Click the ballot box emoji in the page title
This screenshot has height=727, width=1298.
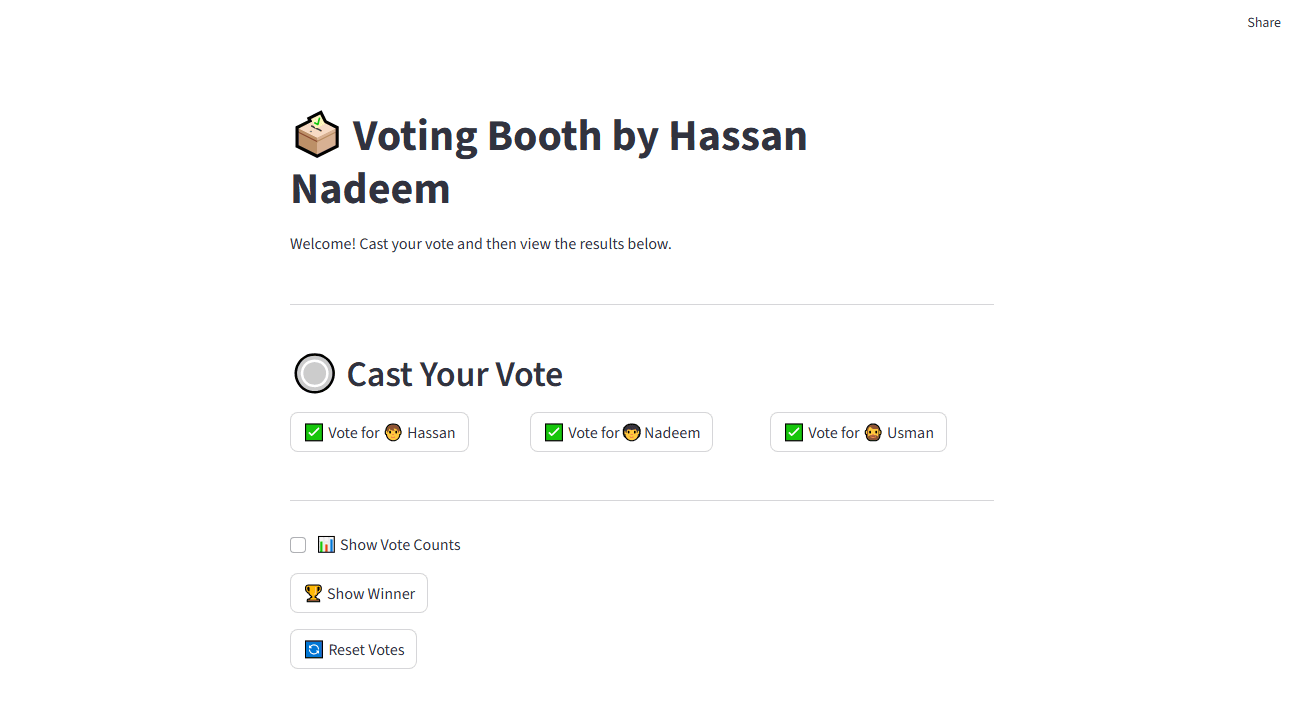pyautogui.click(x=316, y=134)
